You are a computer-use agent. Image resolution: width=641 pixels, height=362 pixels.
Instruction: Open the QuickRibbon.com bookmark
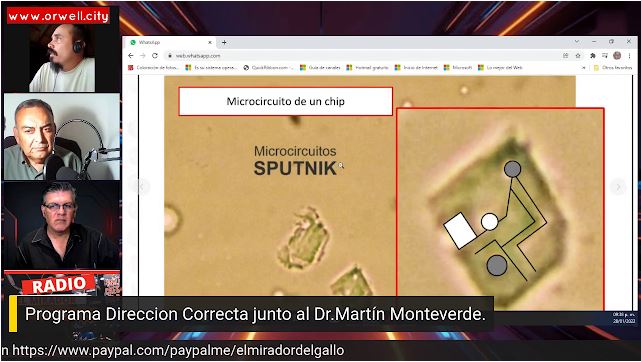tap(268, 68)
